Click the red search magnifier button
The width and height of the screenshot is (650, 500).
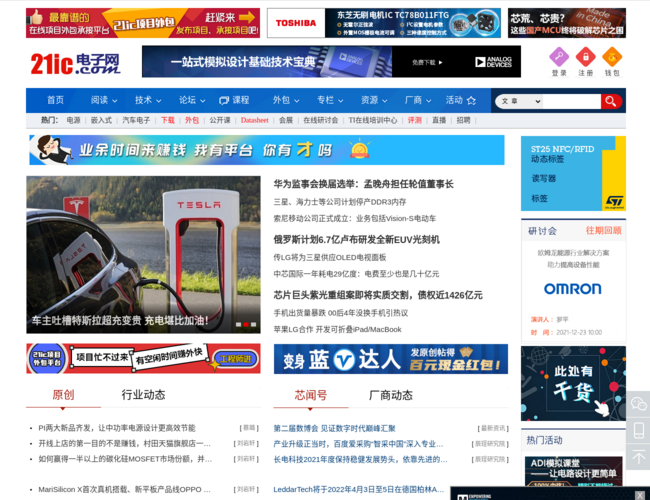pos(611,101)
